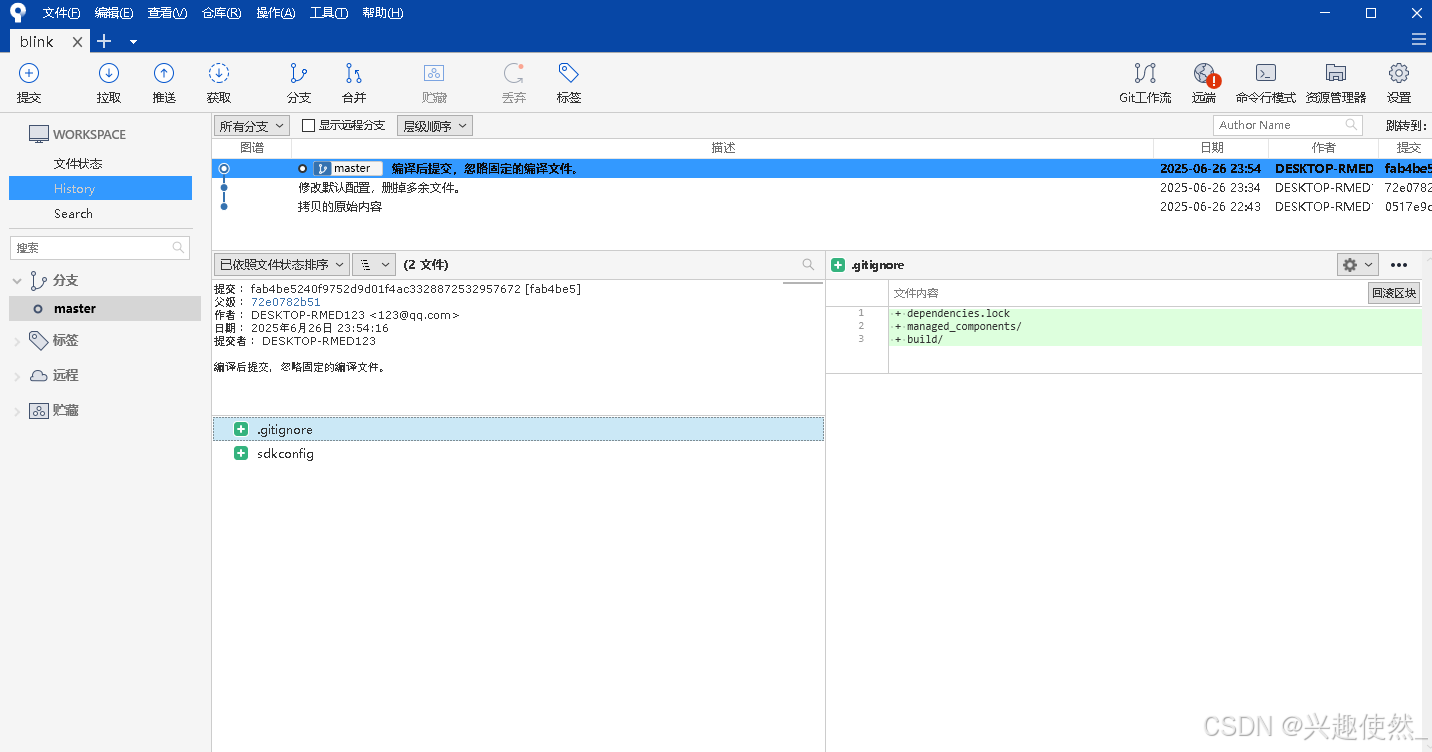1432x752 pixels.
Task: Click the 日期 column header
Action: [x=1211, y=148]
